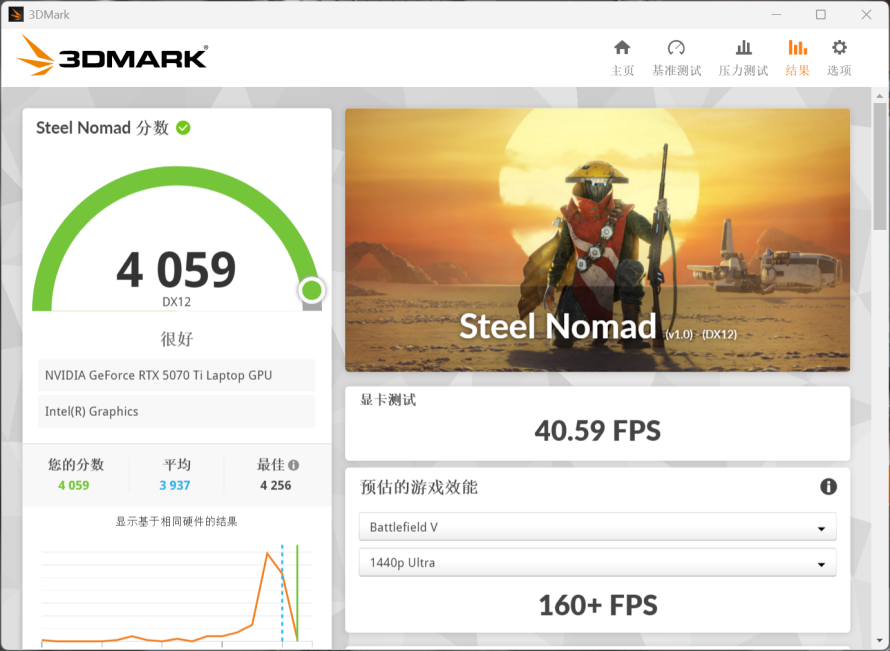Open the Battlefield V game dropdown

tap(597, 527)
